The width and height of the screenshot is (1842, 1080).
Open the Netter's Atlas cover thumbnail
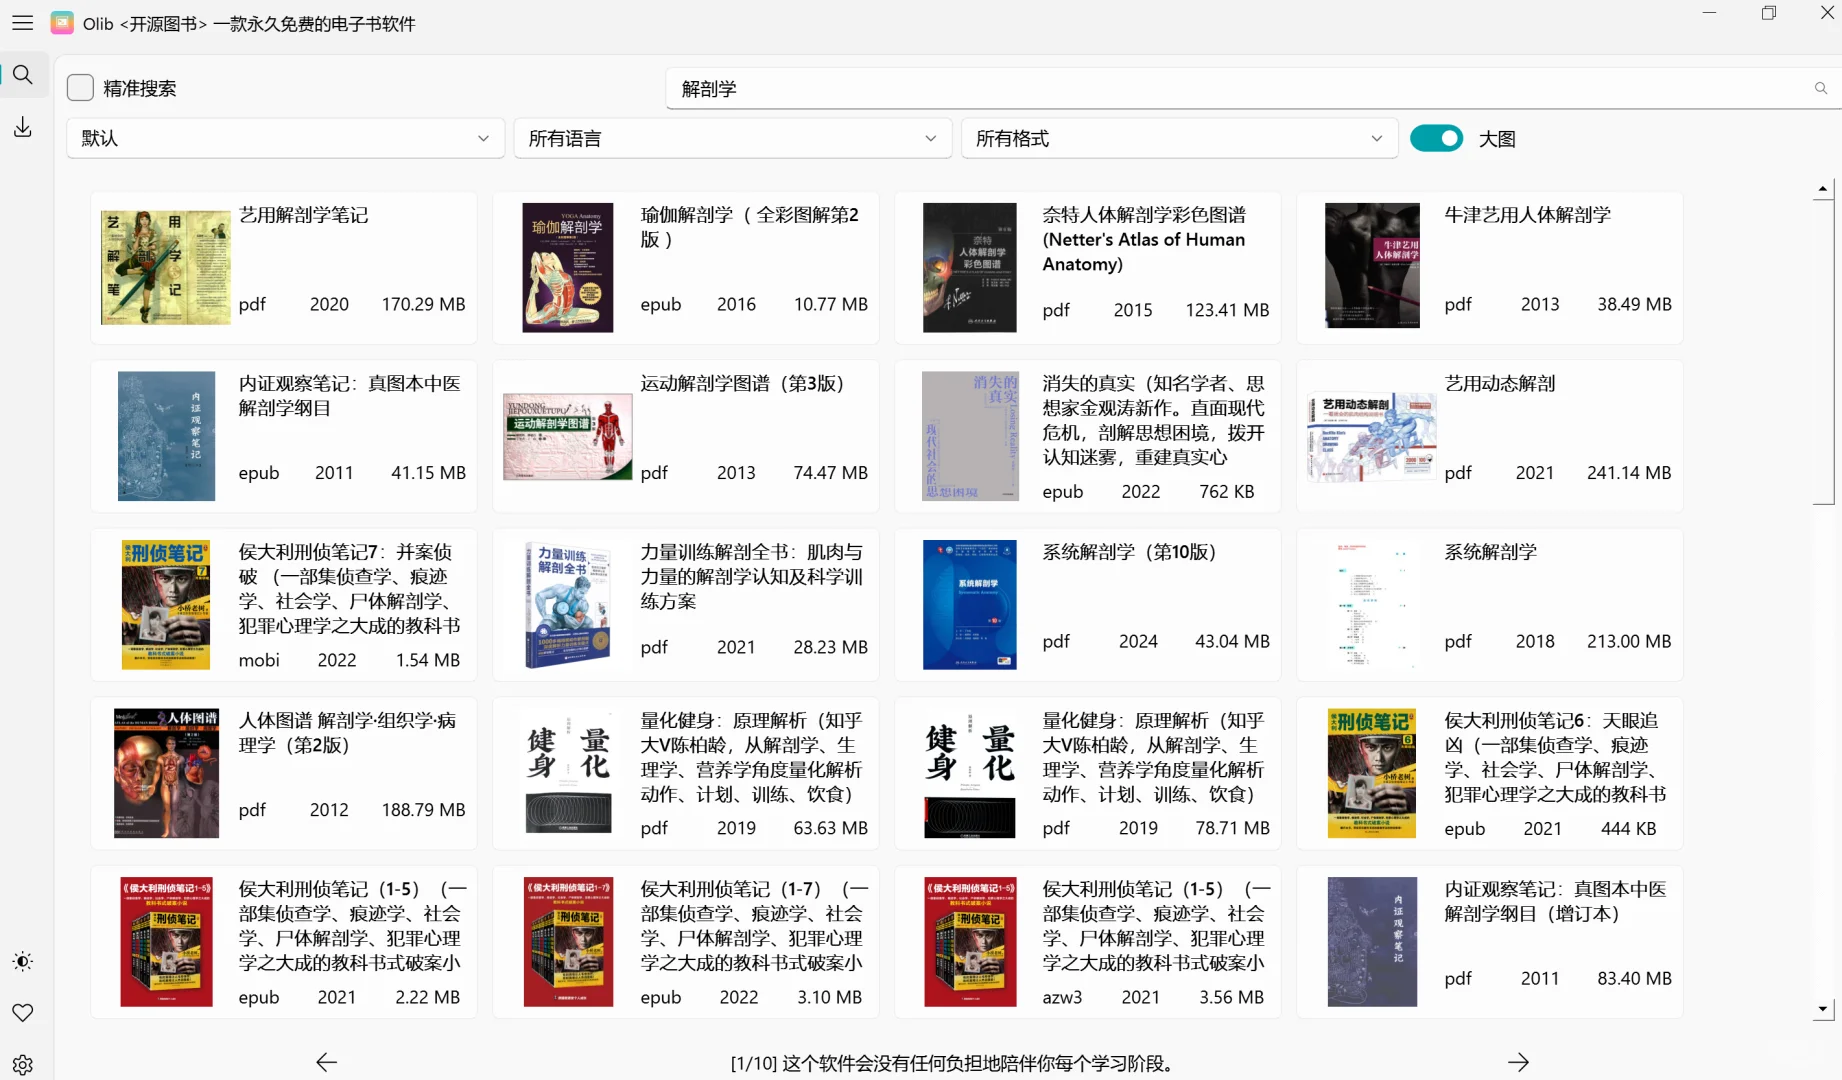(969, 268)
